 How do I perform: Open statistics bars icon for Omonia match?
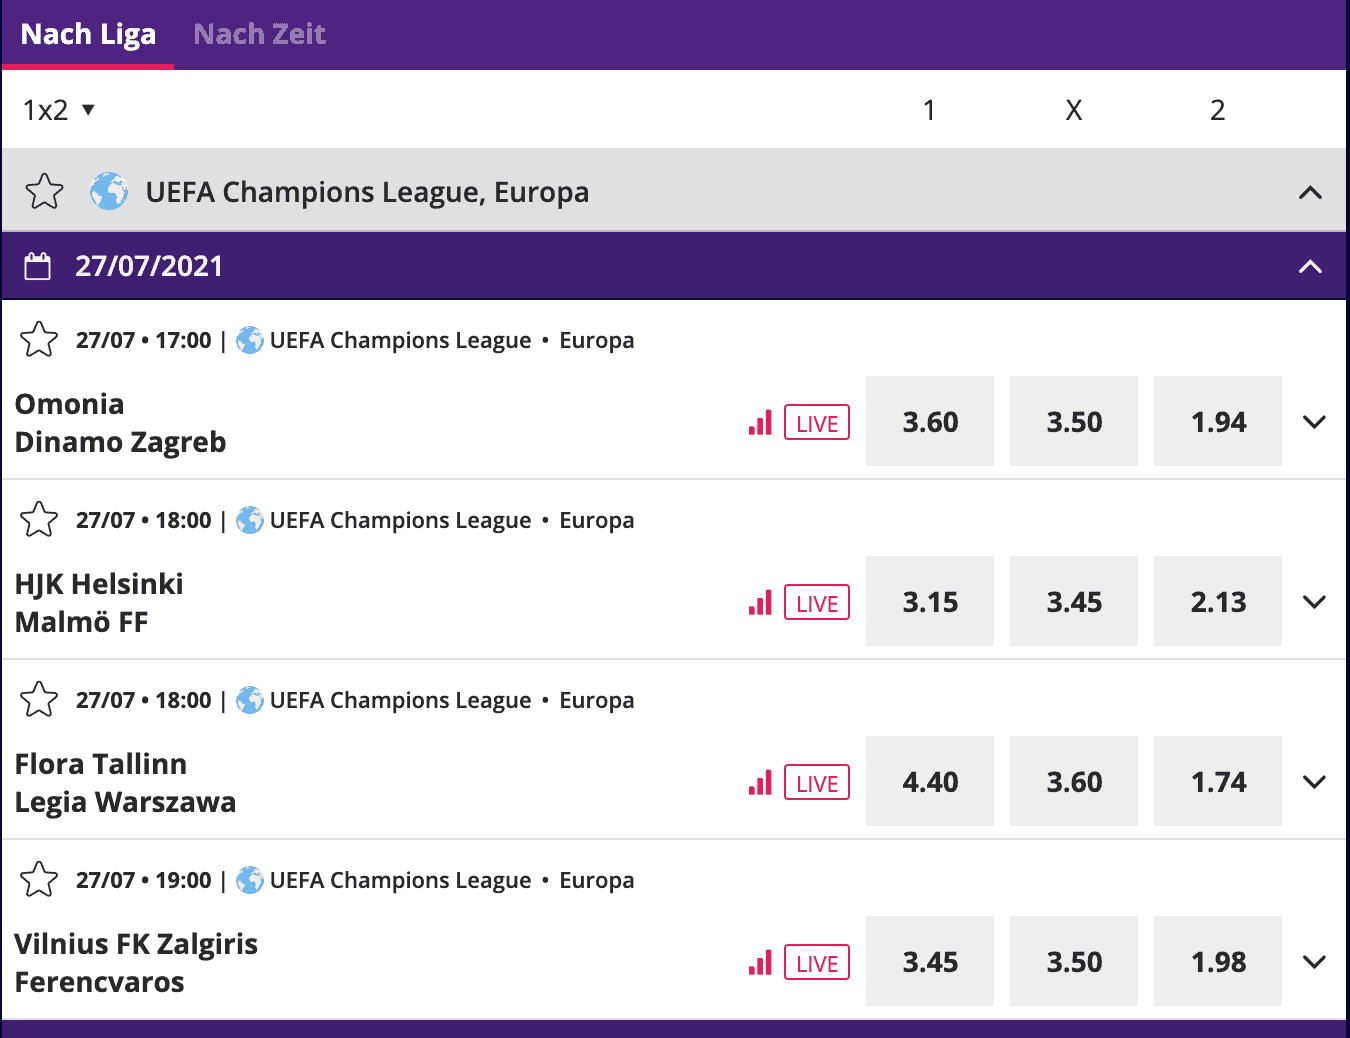[760, 422]
